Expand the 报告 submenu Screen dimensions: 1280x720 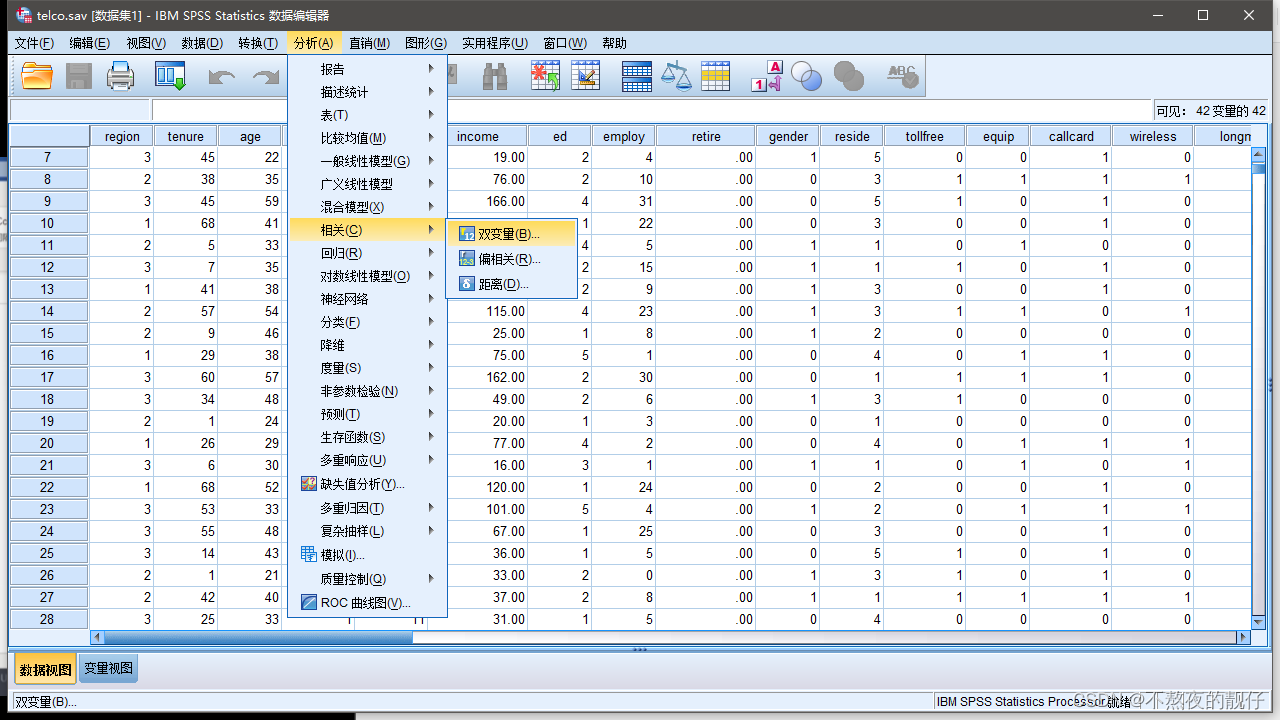[367, 69]
